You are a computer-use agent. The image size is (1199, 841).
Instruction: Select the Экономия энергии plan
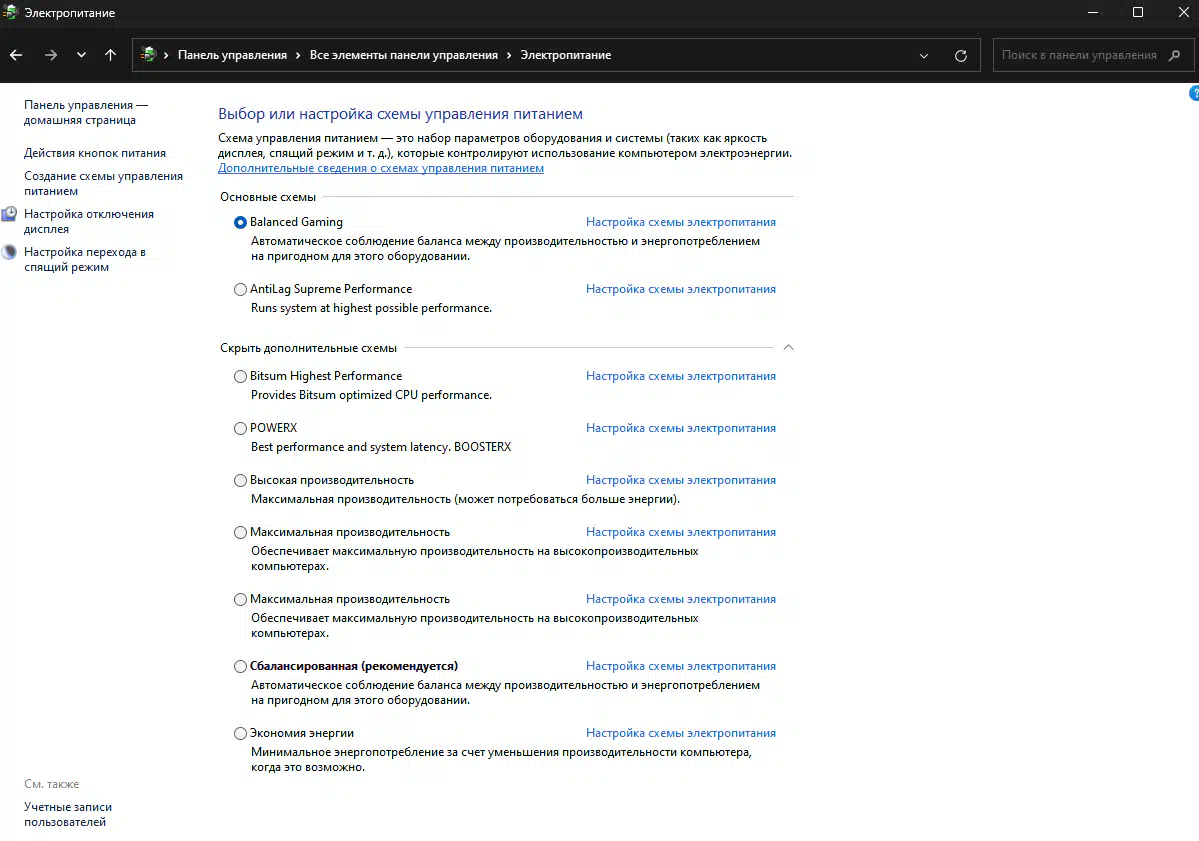coord(240,733)
